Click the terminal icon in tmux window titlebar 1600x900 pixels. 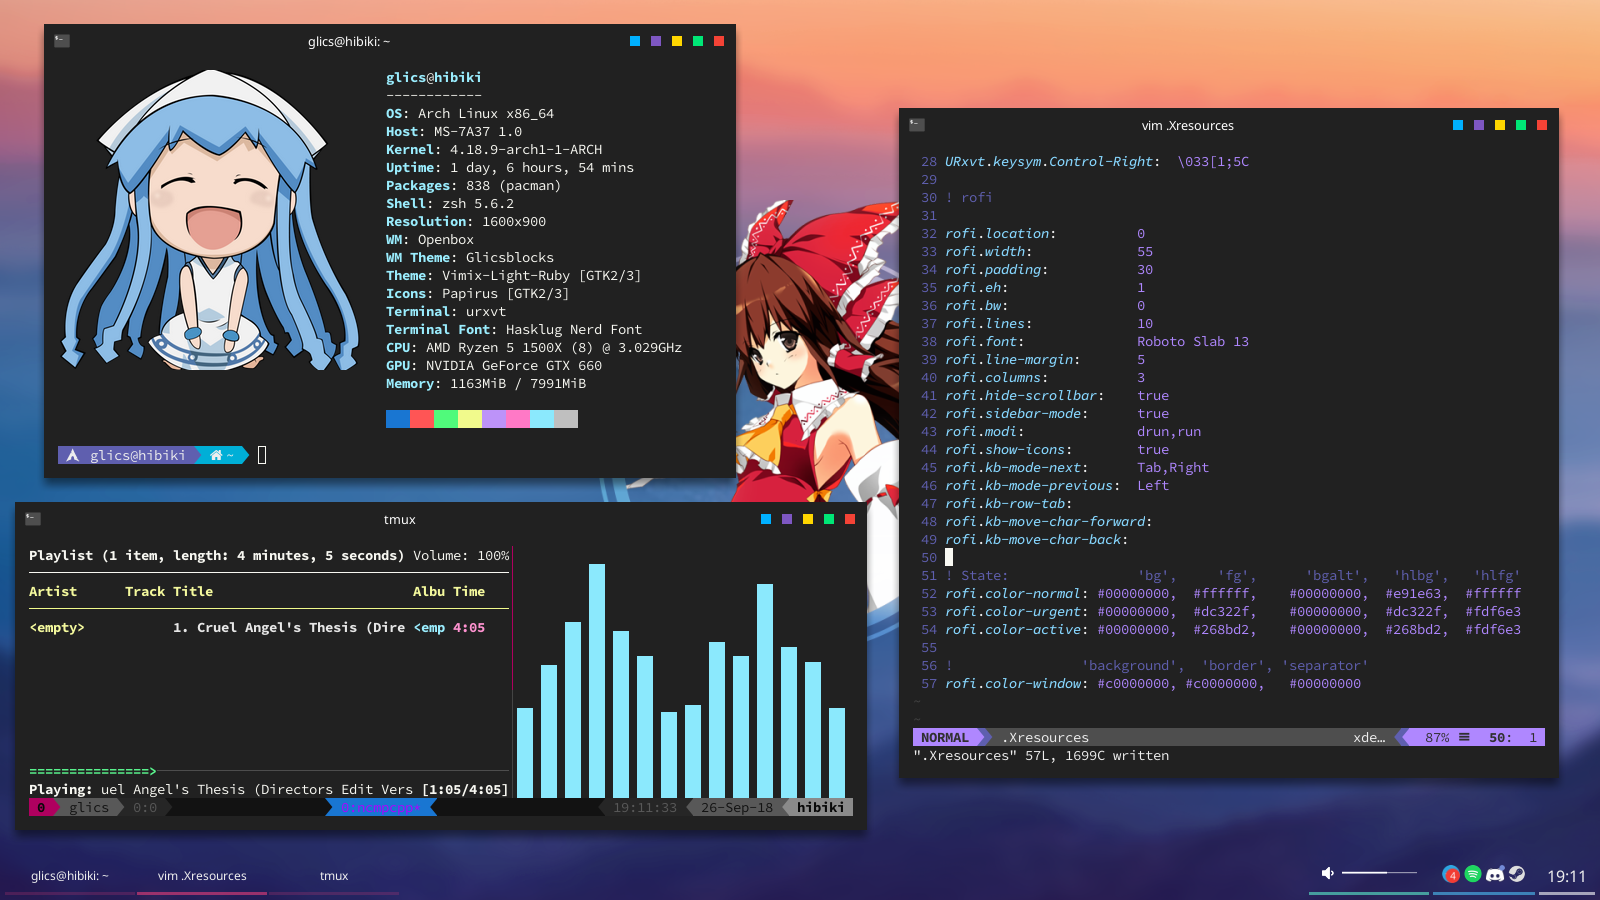(33, 519)
